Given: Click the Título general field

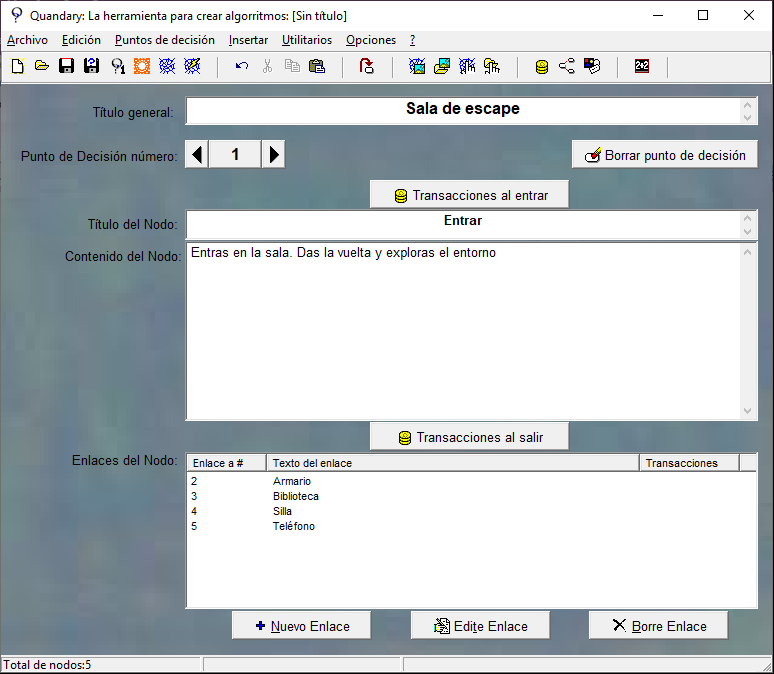Looking at the screenshot, I should click(x=462, y=109).
